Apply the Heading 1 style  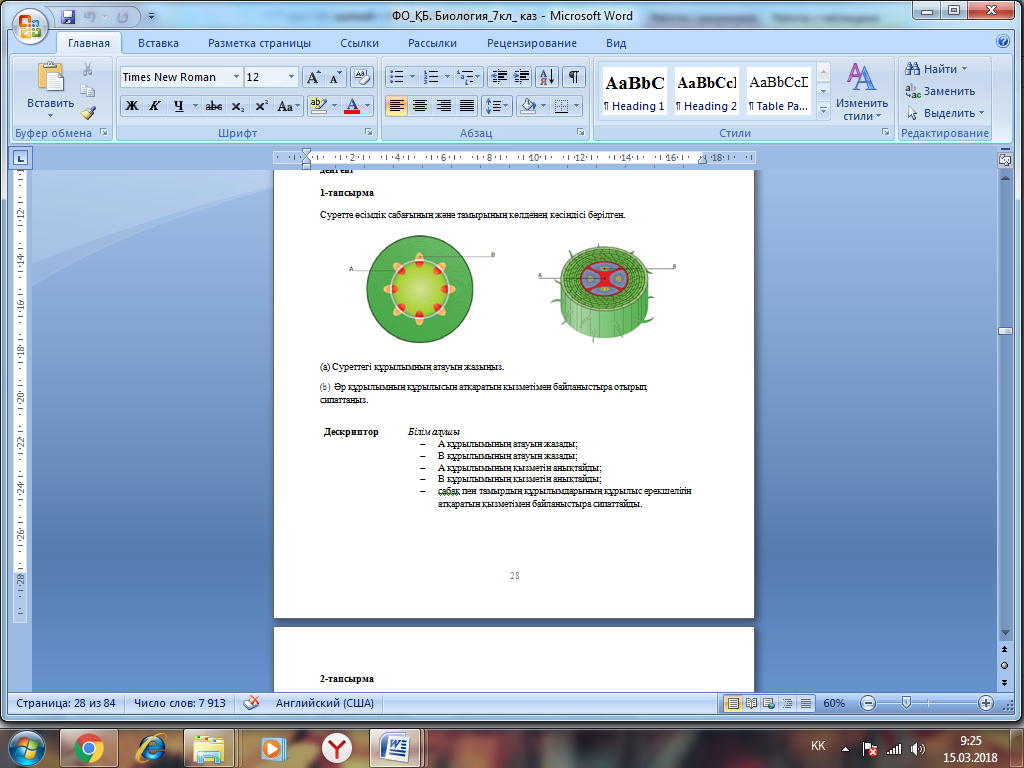pos(634,91)
